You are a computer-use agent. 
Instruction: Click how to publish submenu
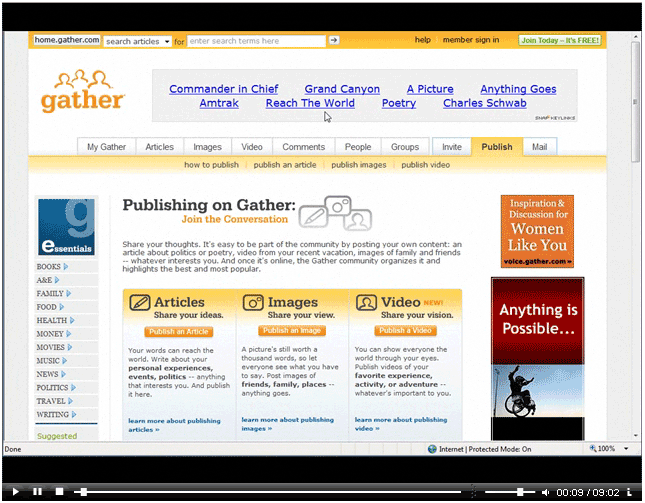[x=211, y=165]
